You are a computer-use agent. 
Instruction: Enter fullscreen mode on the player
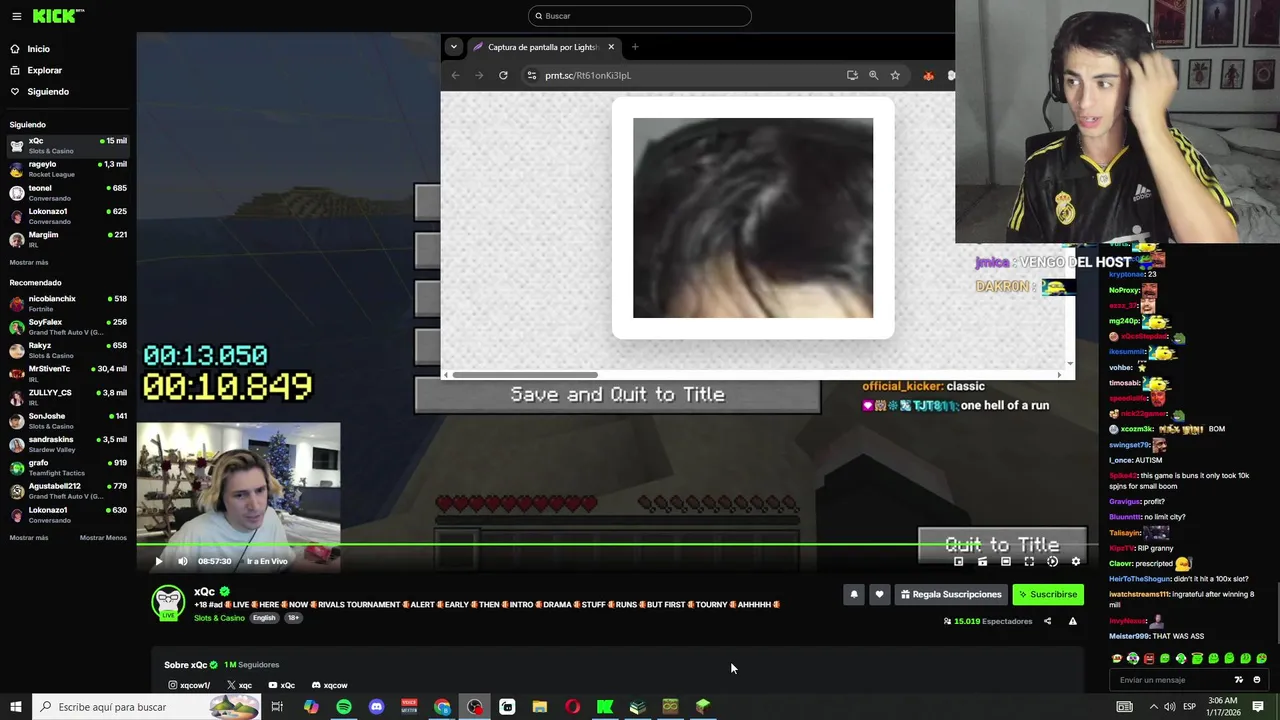[1029, 562]
